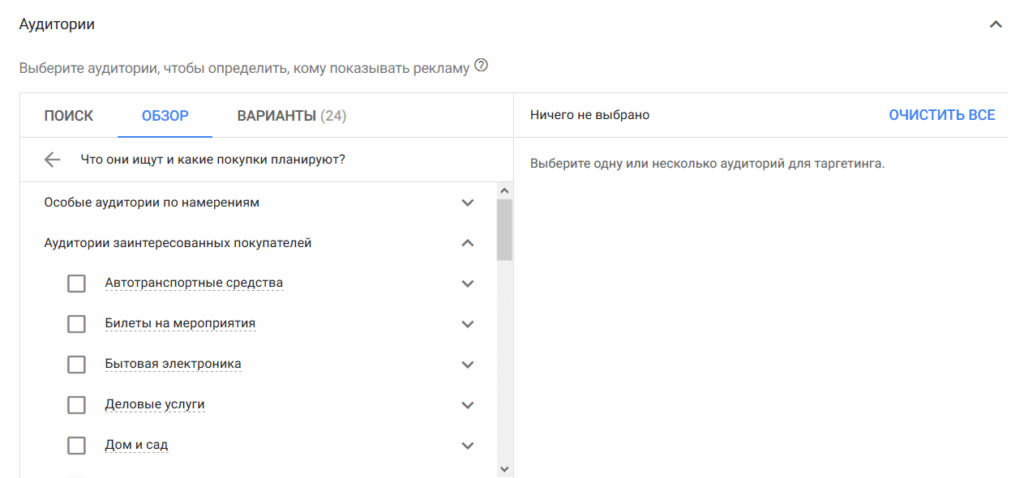Expand the Автотранспортные средства subcategories arrow

(467, 283)
